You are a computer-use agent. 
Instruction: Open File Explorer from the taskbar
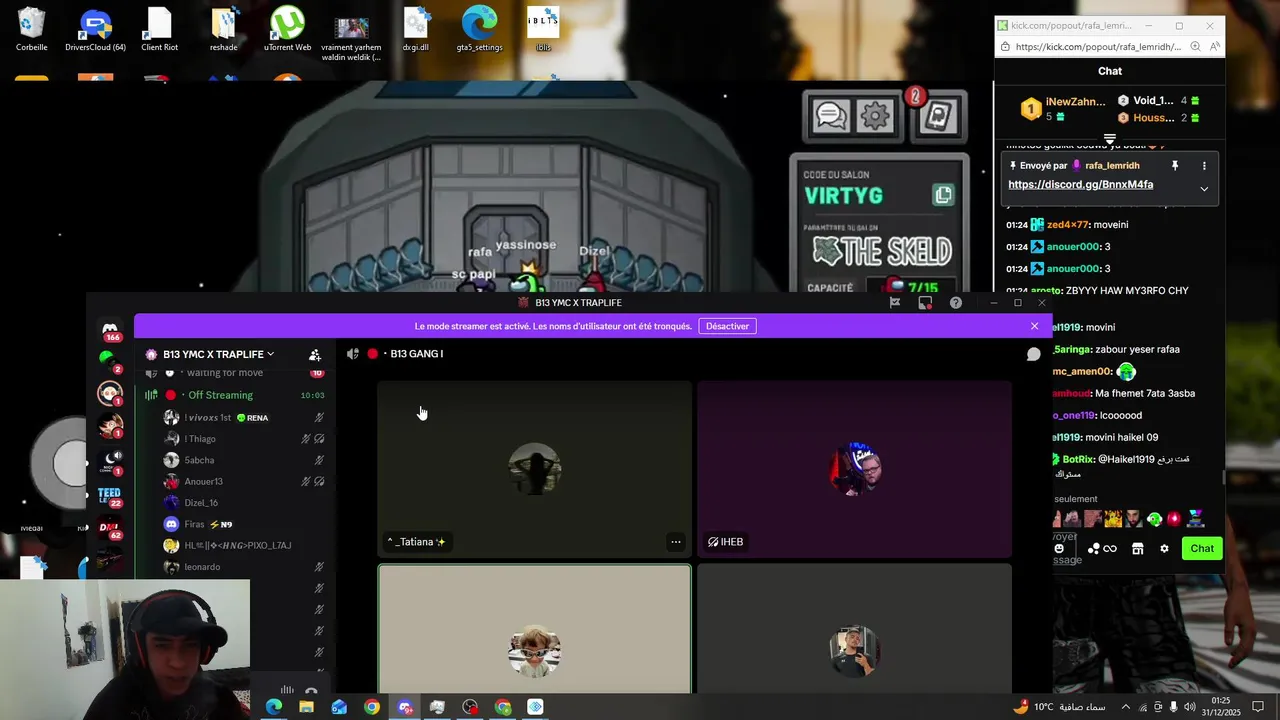point(306,707)
